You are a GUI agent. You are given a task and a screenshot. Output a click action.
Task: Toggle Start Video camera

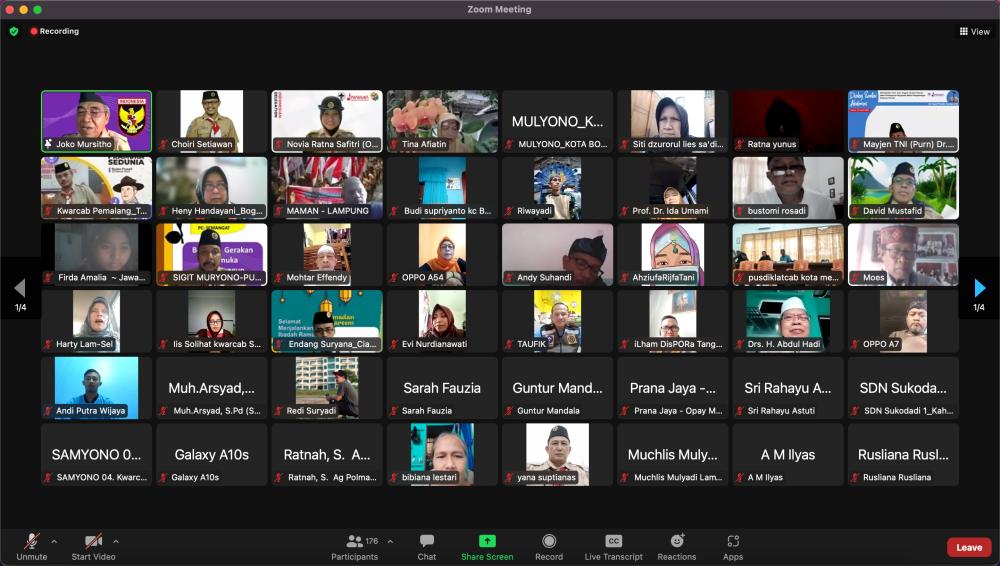[93, 541]
